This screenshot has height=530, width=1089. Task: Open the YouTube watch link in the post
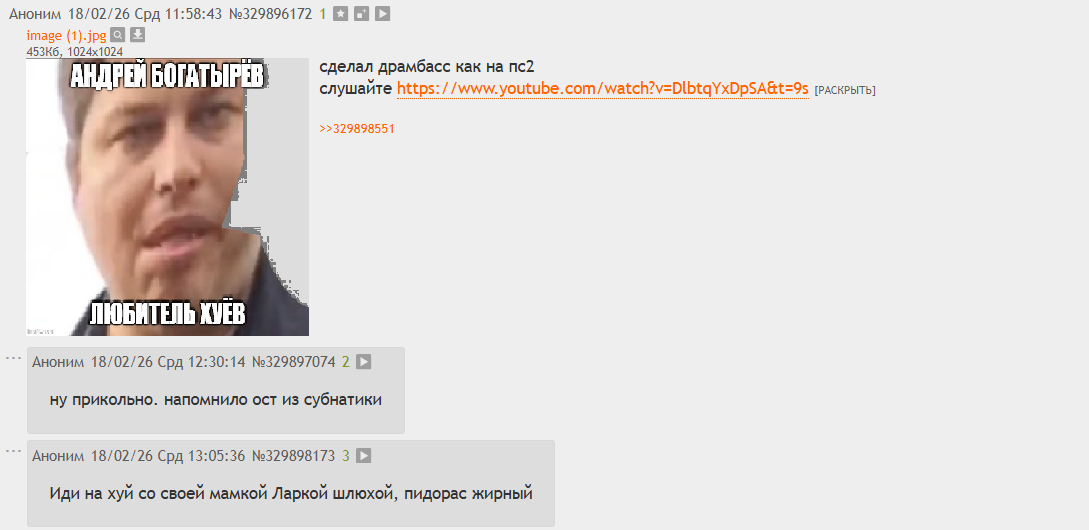coord(603,88)
